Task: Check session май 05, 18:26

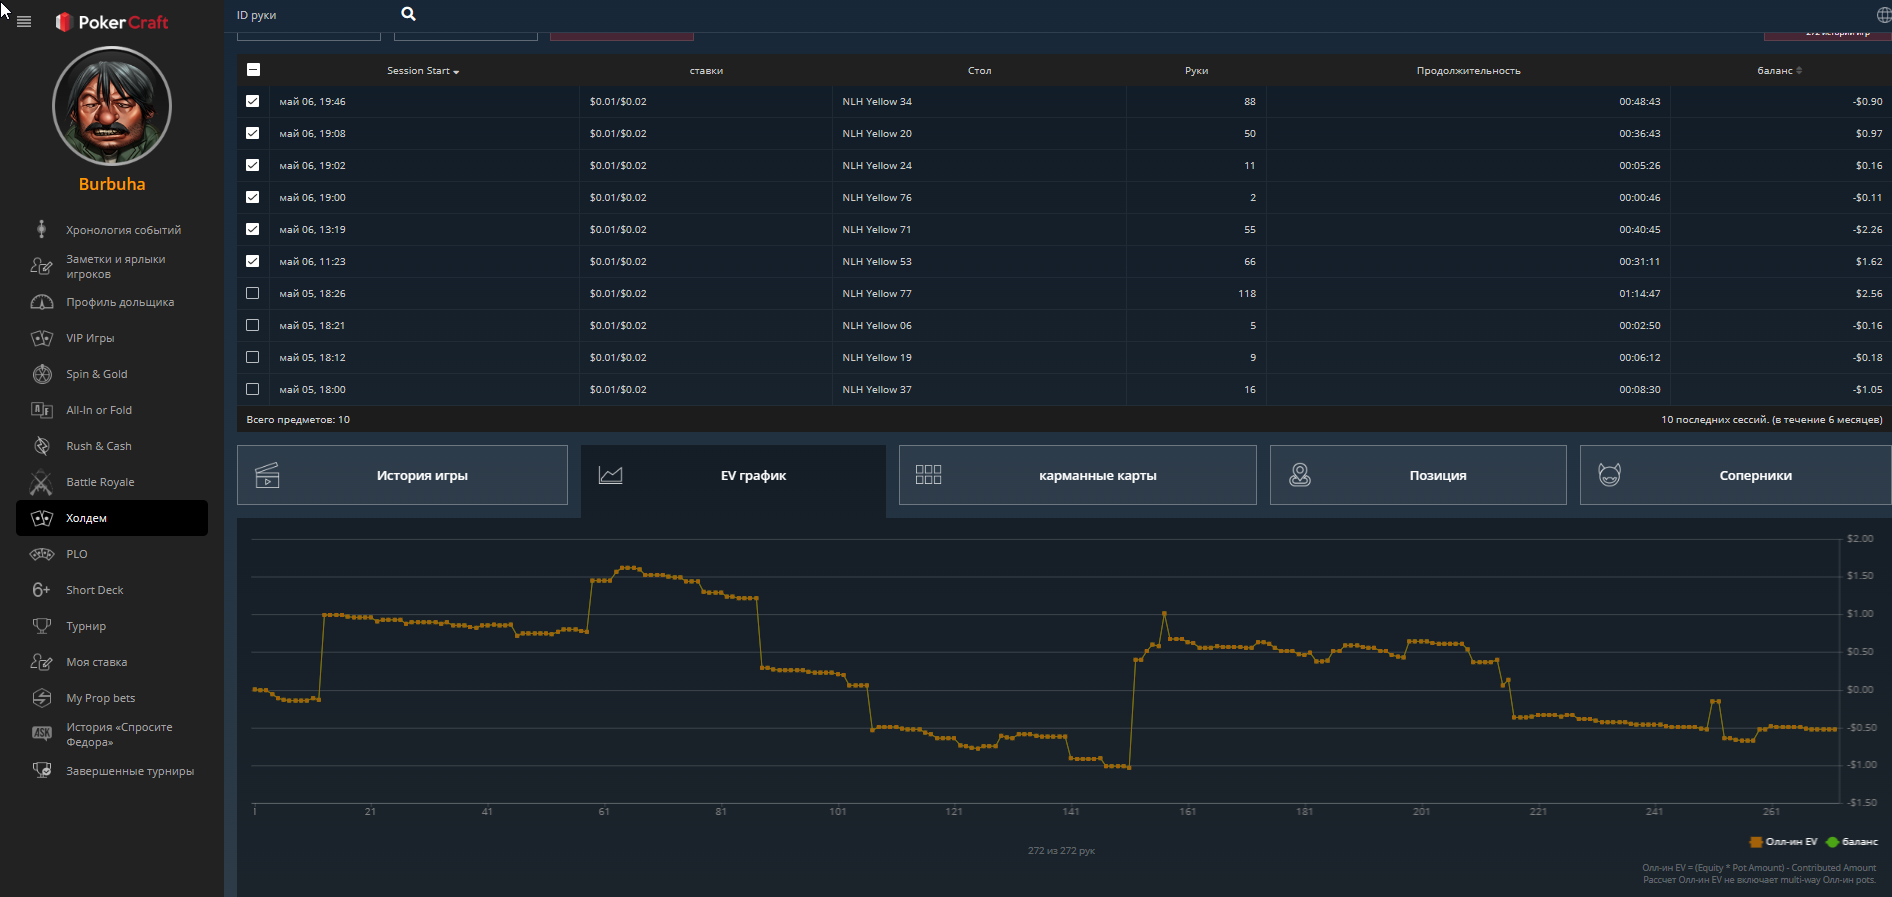Action: (x=252, y=293)
